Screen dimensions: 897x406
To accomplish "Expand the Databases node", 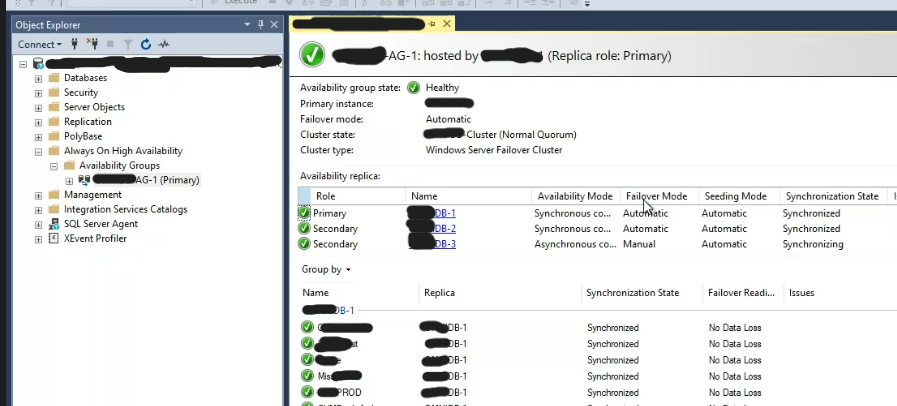I will 38,78.
